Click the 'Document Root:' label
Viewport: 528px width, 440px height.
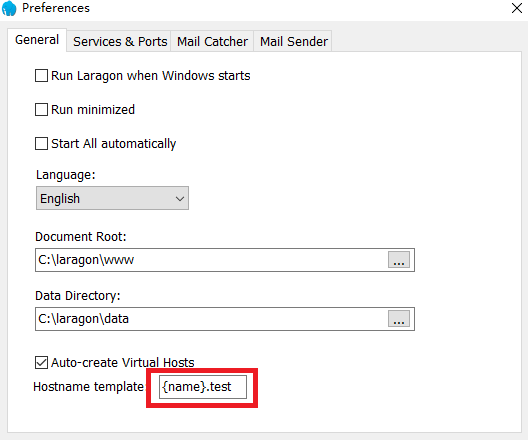pyautogui.click(x=81, y=237)
